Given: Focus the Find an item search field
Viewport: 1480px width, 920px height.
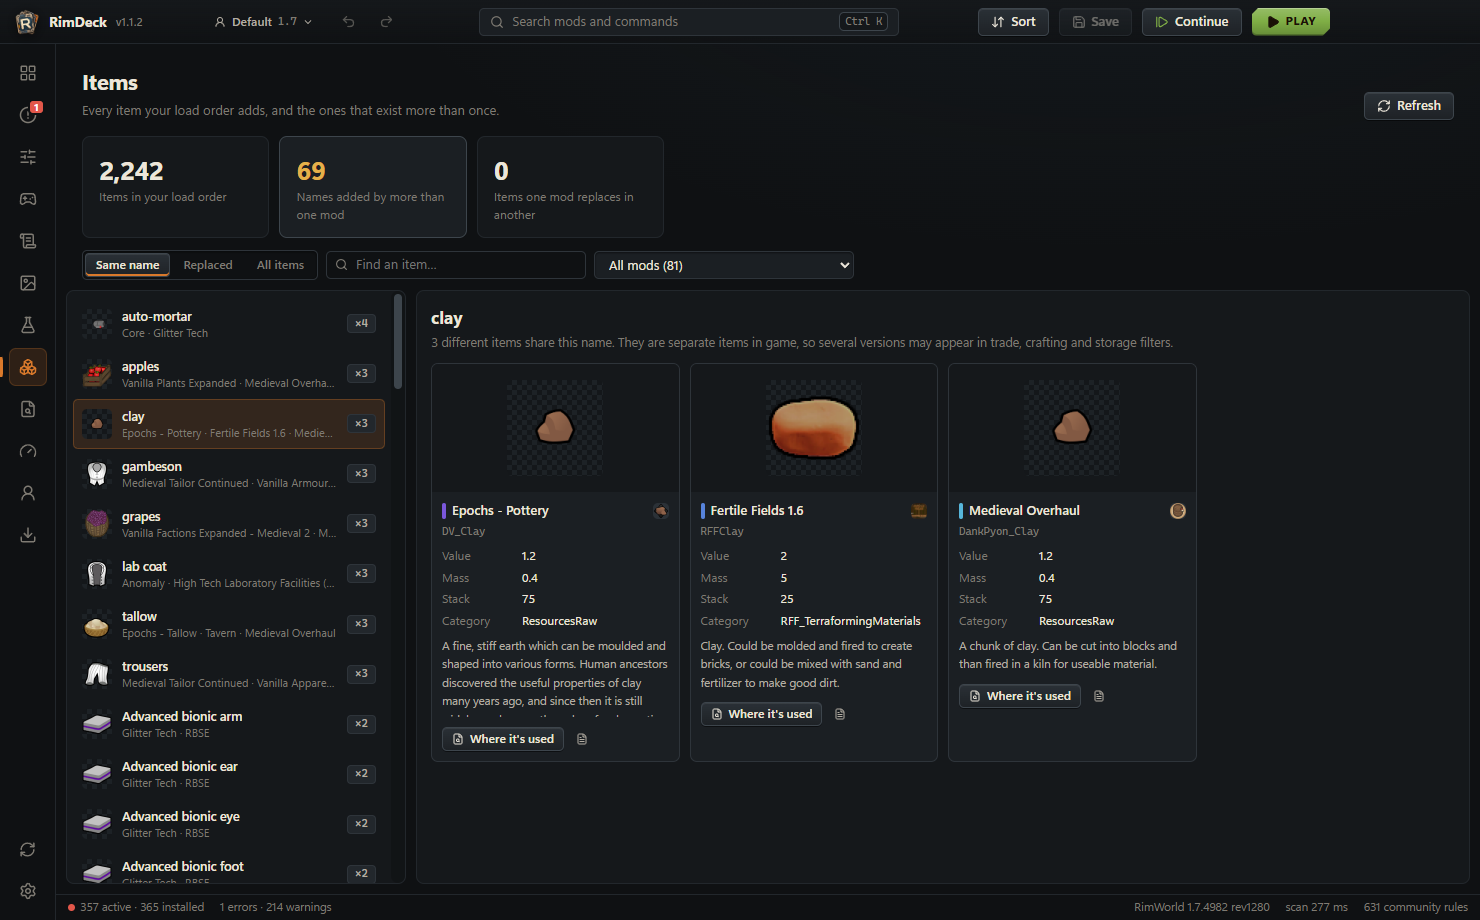Looking at the screenshot, I should [456, 265].
